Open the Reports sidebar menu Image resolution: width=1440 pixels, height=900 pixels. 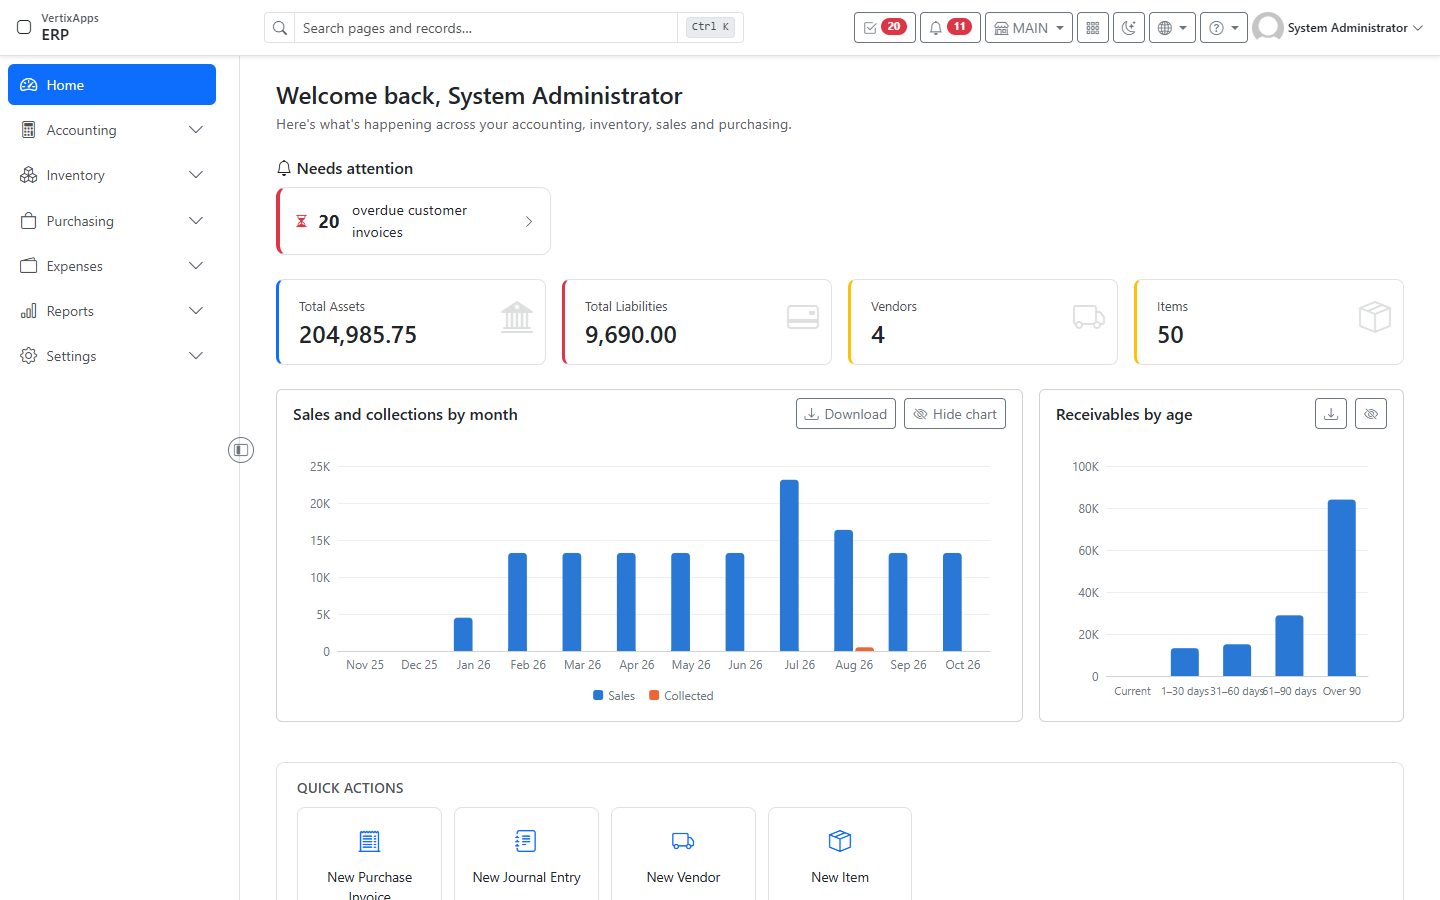coord(112,311)
